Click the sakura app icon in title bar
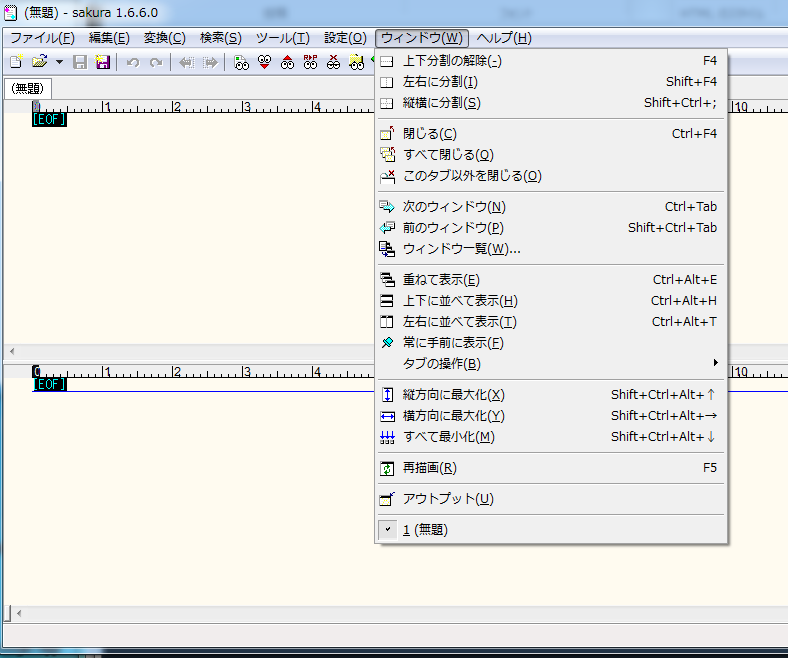This screenshot has height=658, width=788. (11, 13)
